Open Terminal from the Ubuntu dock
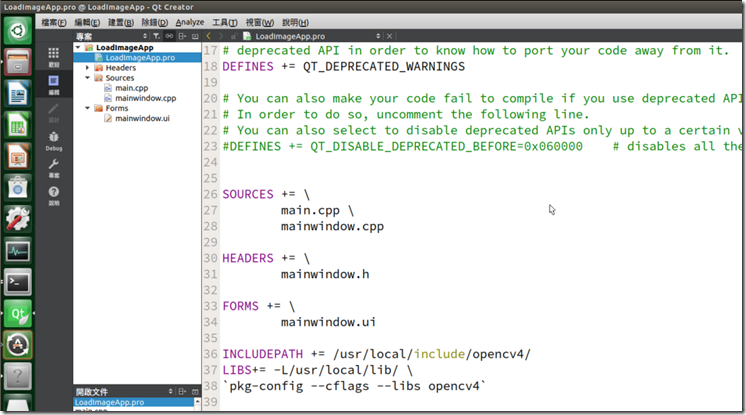 (x=18, y=282)
